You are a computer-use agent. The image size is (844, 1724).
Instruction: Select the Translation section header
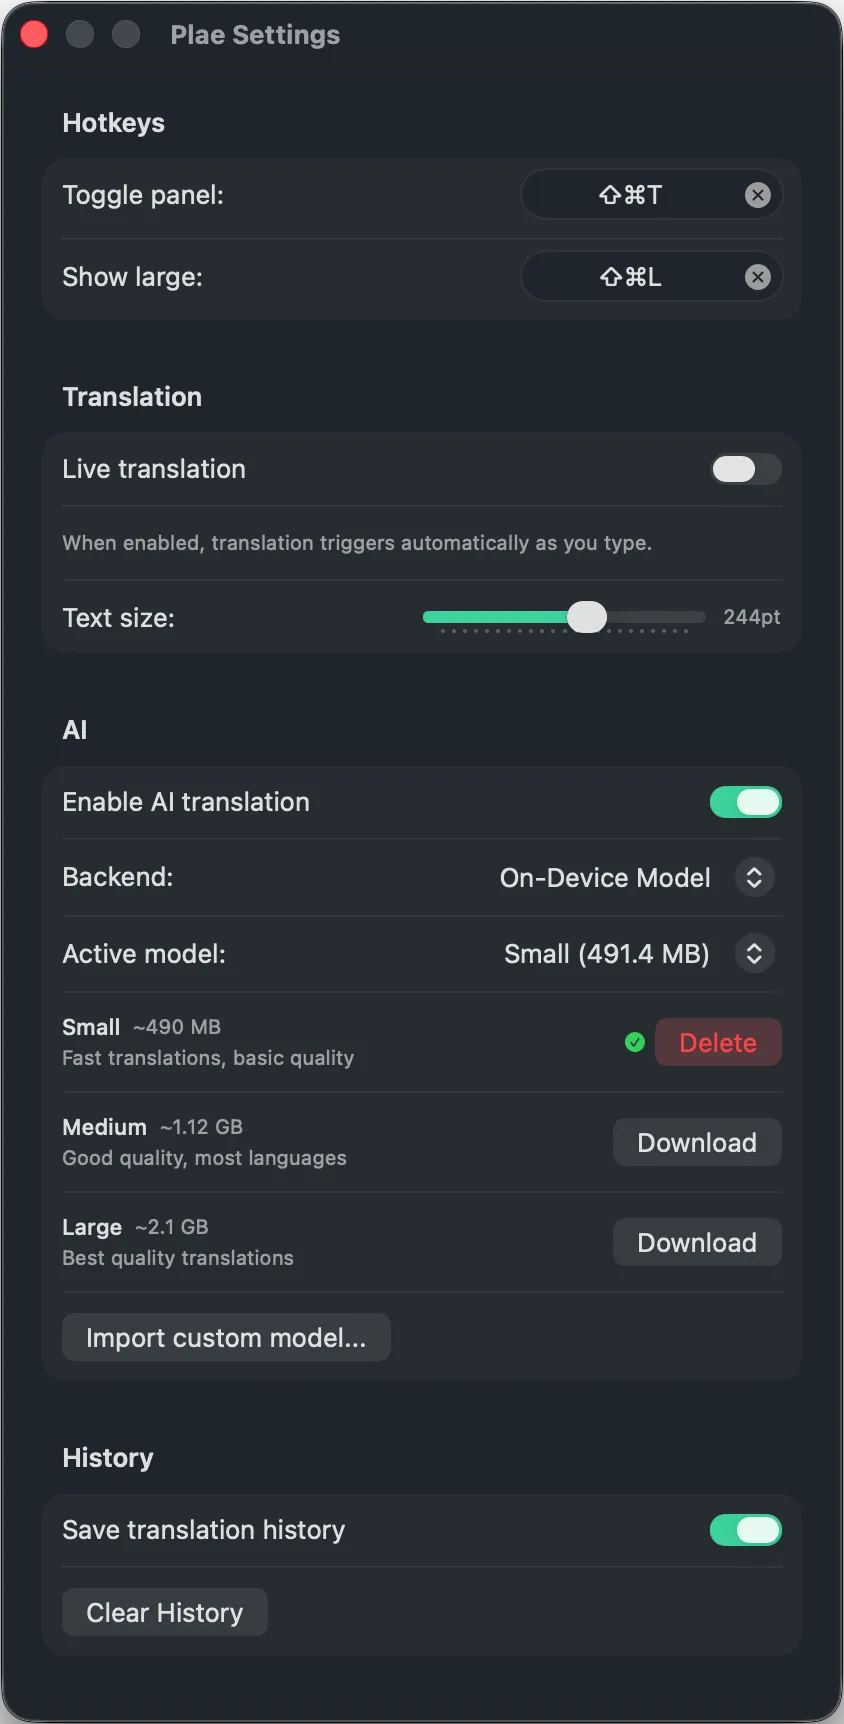point(131,396)
